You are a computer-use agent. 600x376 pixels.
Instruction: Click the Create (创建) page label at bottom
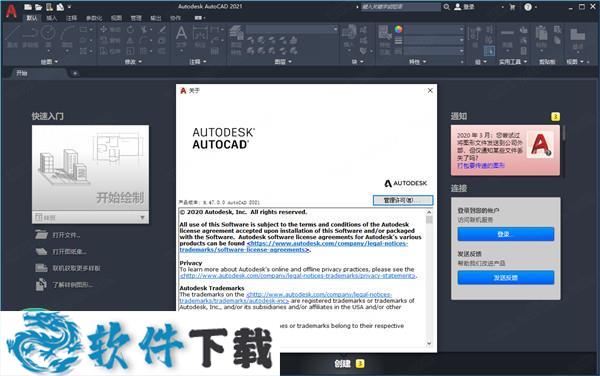click(x=342, y=364)
